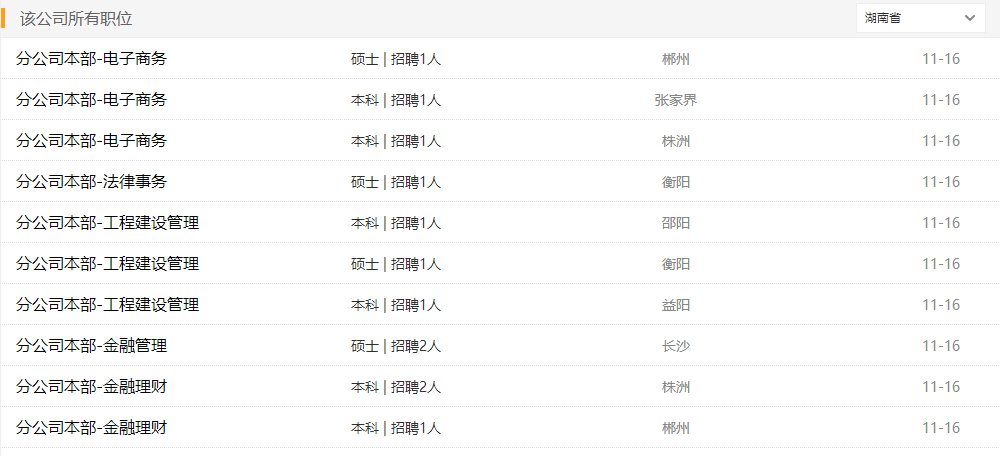Click the 该公司所有职位 section heading
This screenshot has width=1000, height=456.
[76, 19]
